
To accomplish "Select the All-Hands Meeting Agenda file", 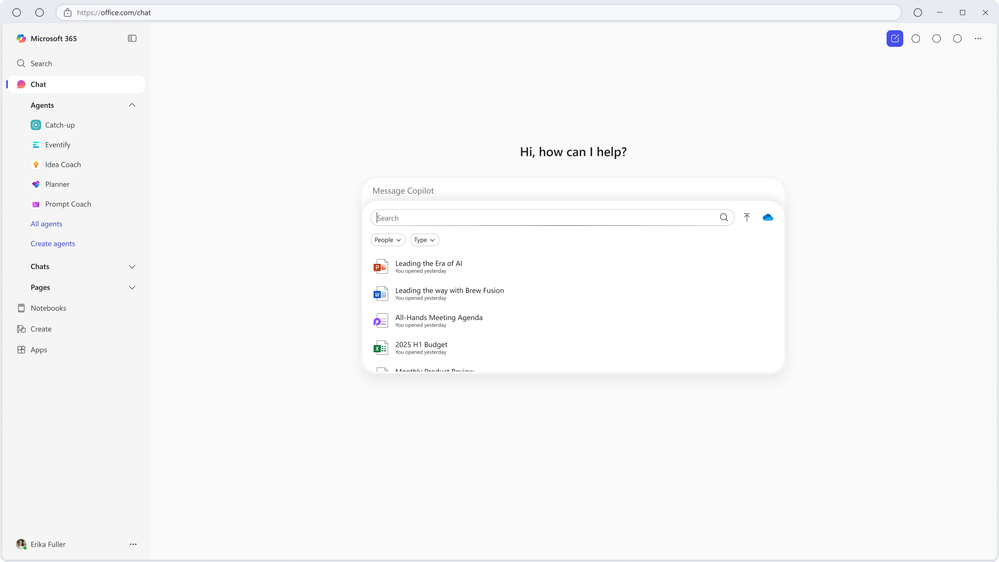I will 573,321.
